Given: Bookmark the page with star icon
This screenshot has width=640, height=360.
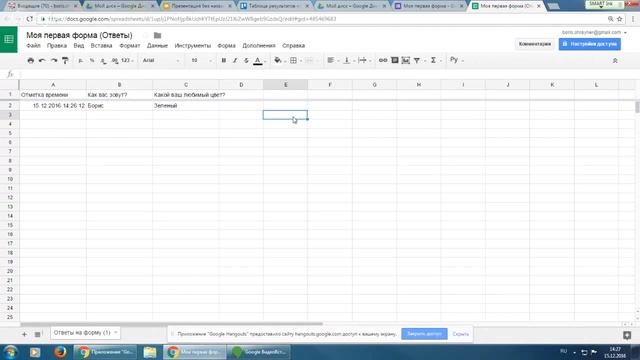Looking at the screenshot, I should (620, 19).
